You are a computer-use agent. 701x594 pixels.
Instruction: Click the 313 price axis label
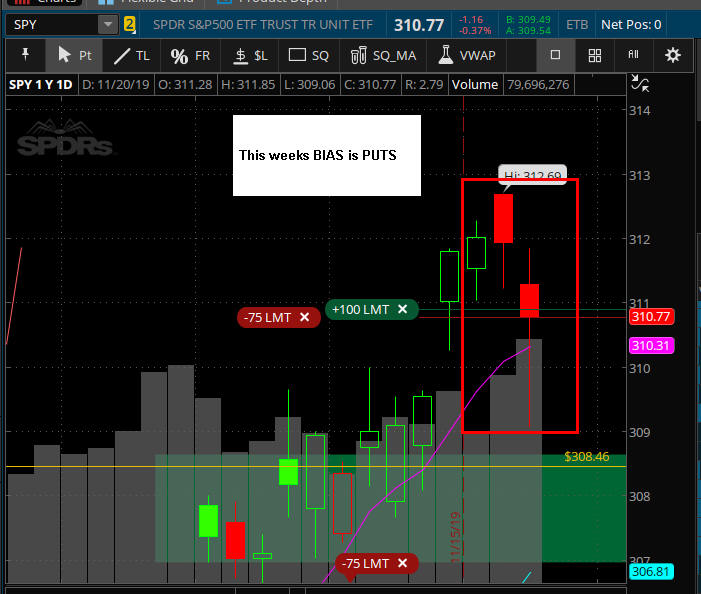click(640, 175)
